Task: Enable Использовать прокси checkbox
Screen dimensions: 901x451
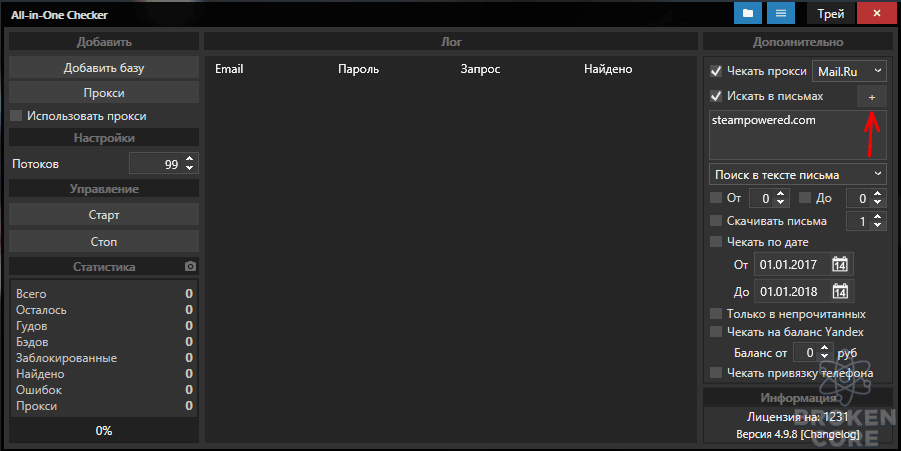Action: tap(16, 115)
